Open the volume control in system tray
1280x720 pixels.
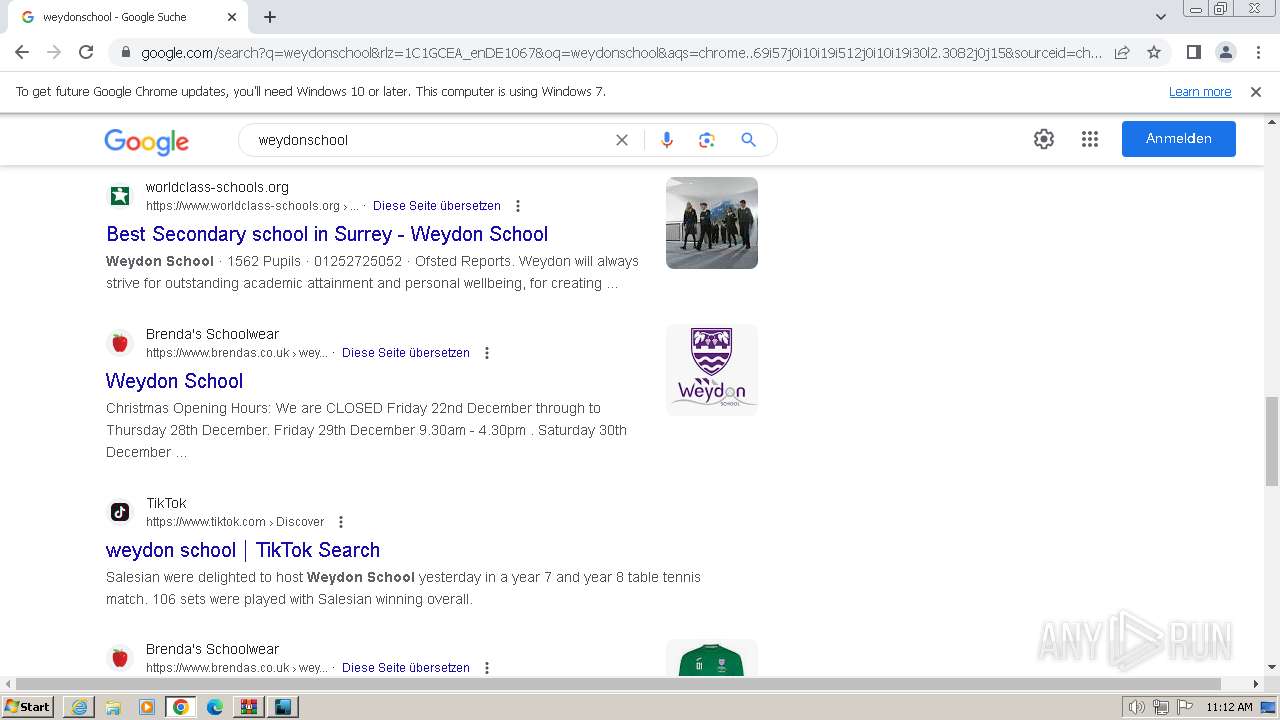1136,707
